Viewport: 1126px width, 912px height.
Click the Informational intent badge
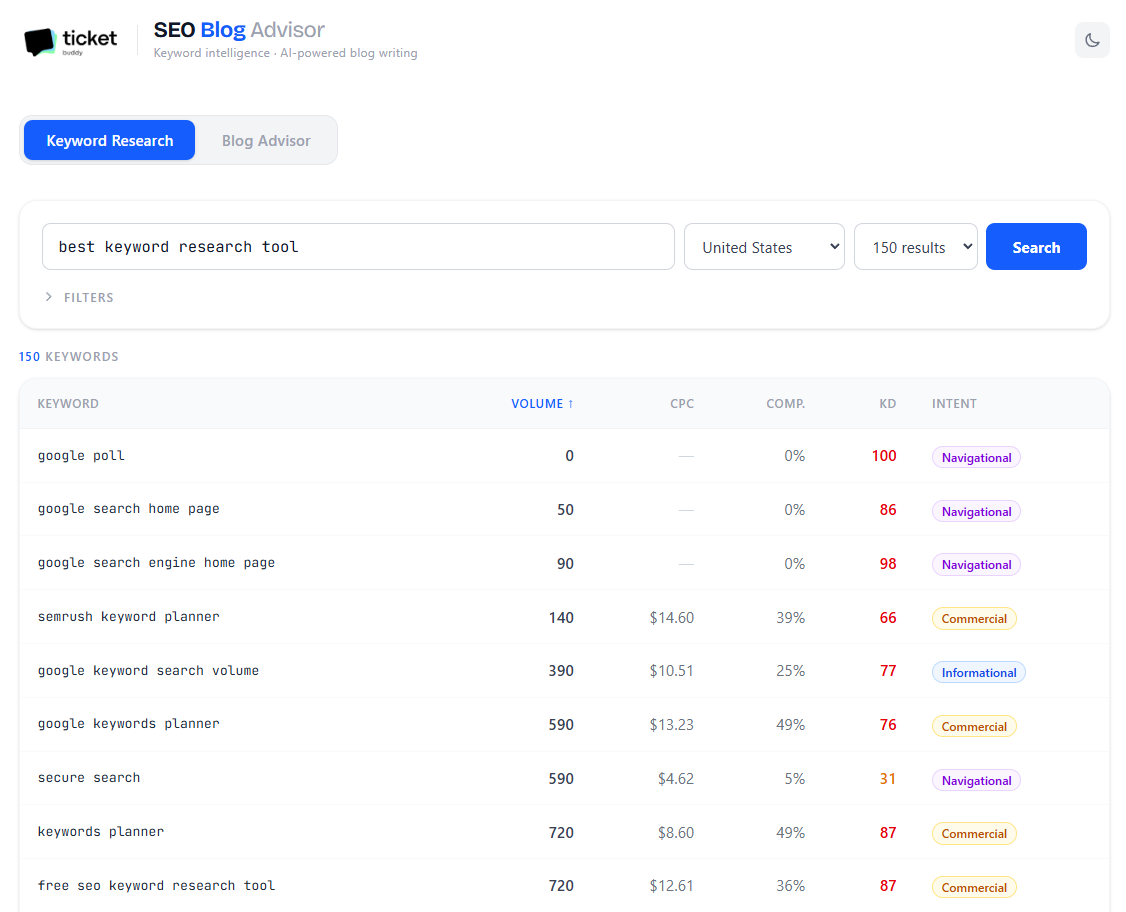point(978,672)
